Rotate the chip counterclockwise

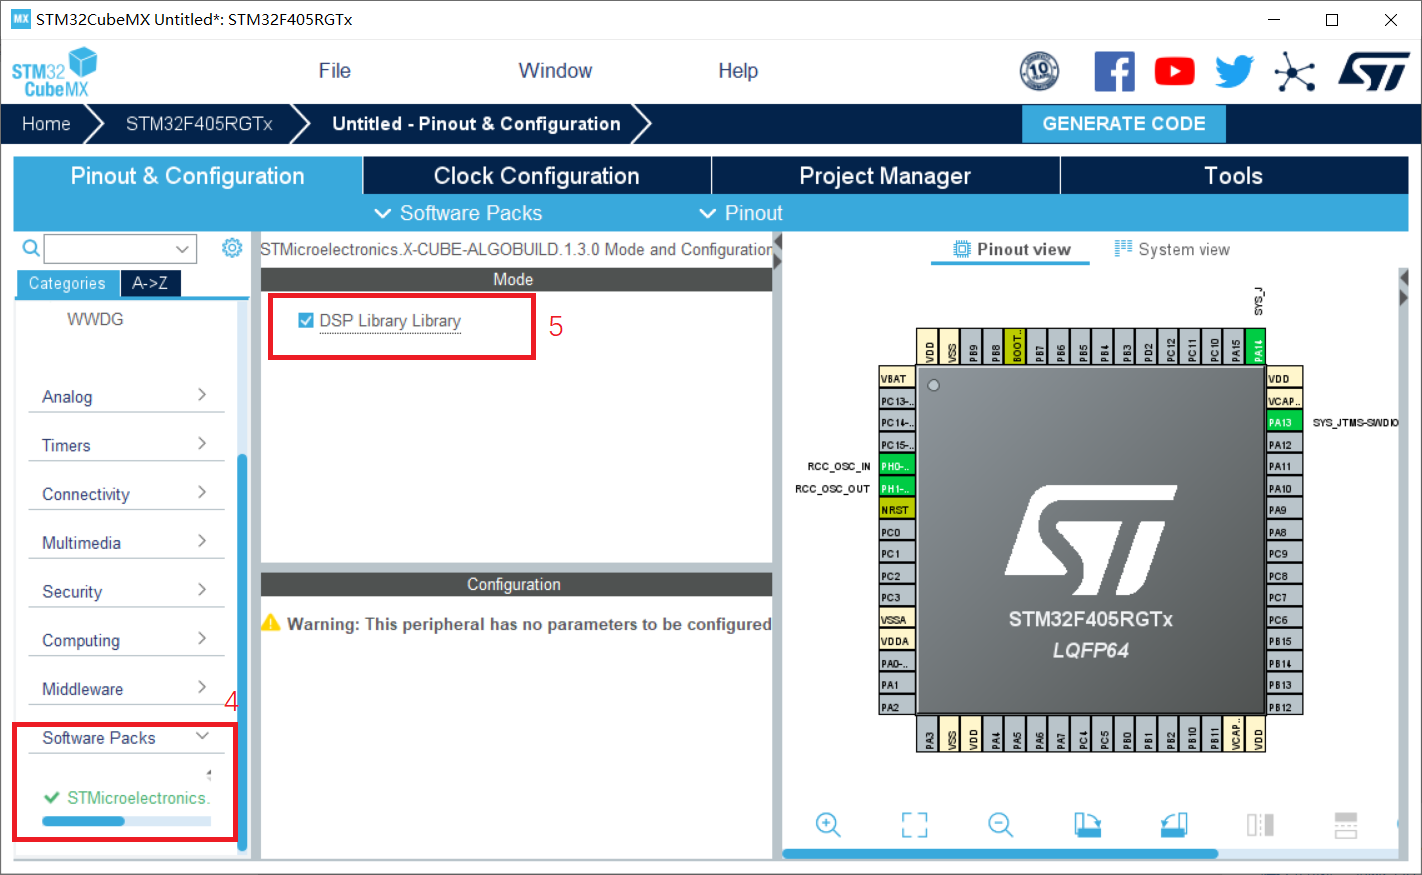pos(1174,825)
